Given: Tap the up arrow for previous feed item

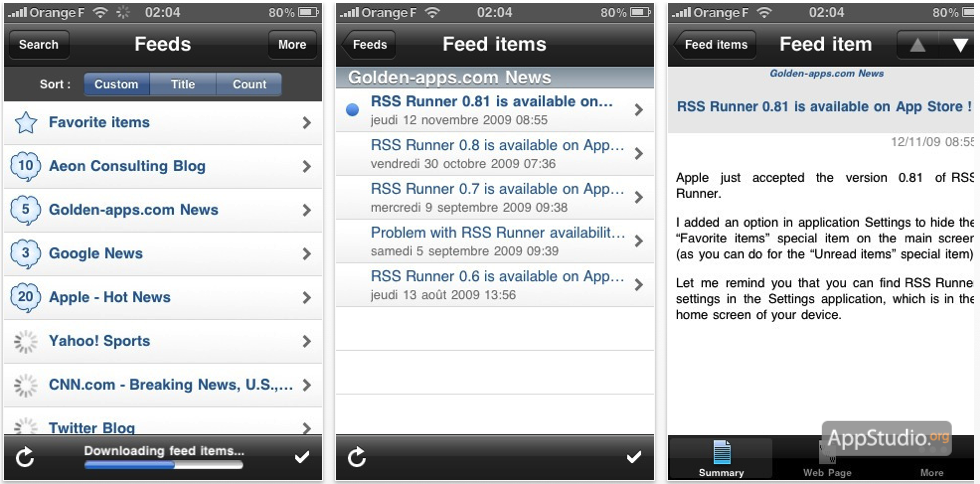Looking at the screenshot, I should point(917,45).
